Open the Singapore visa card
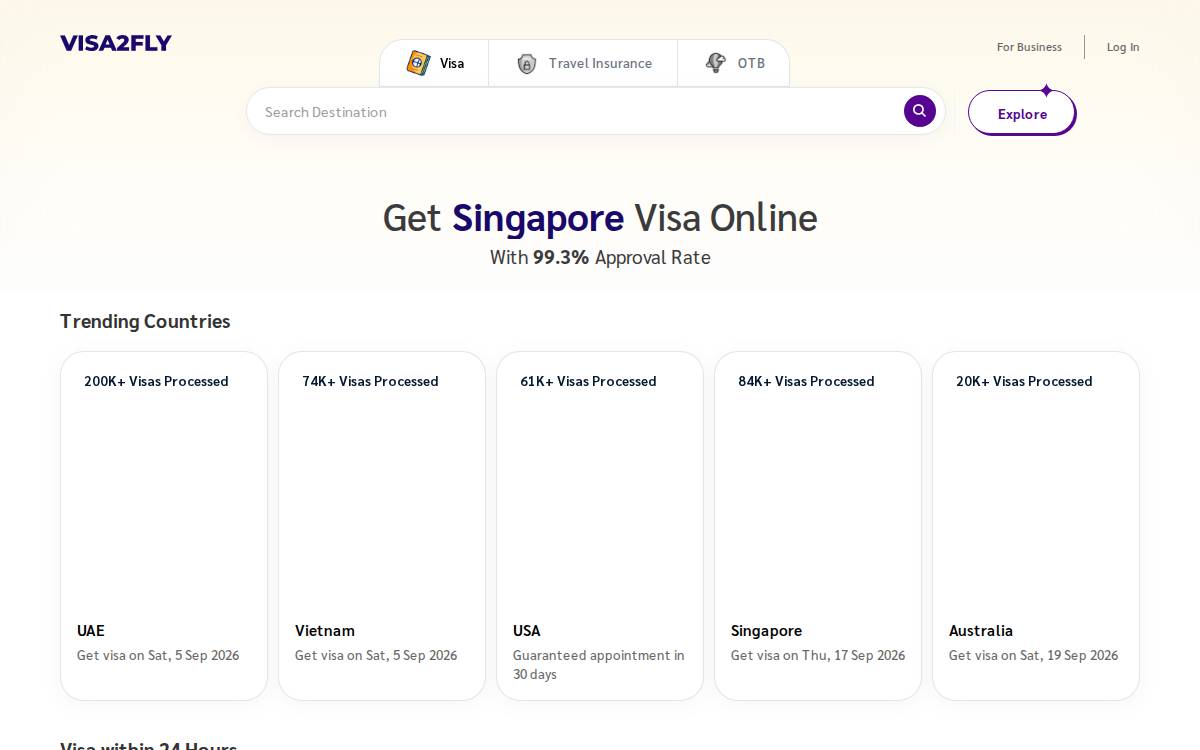 point(818,526)
